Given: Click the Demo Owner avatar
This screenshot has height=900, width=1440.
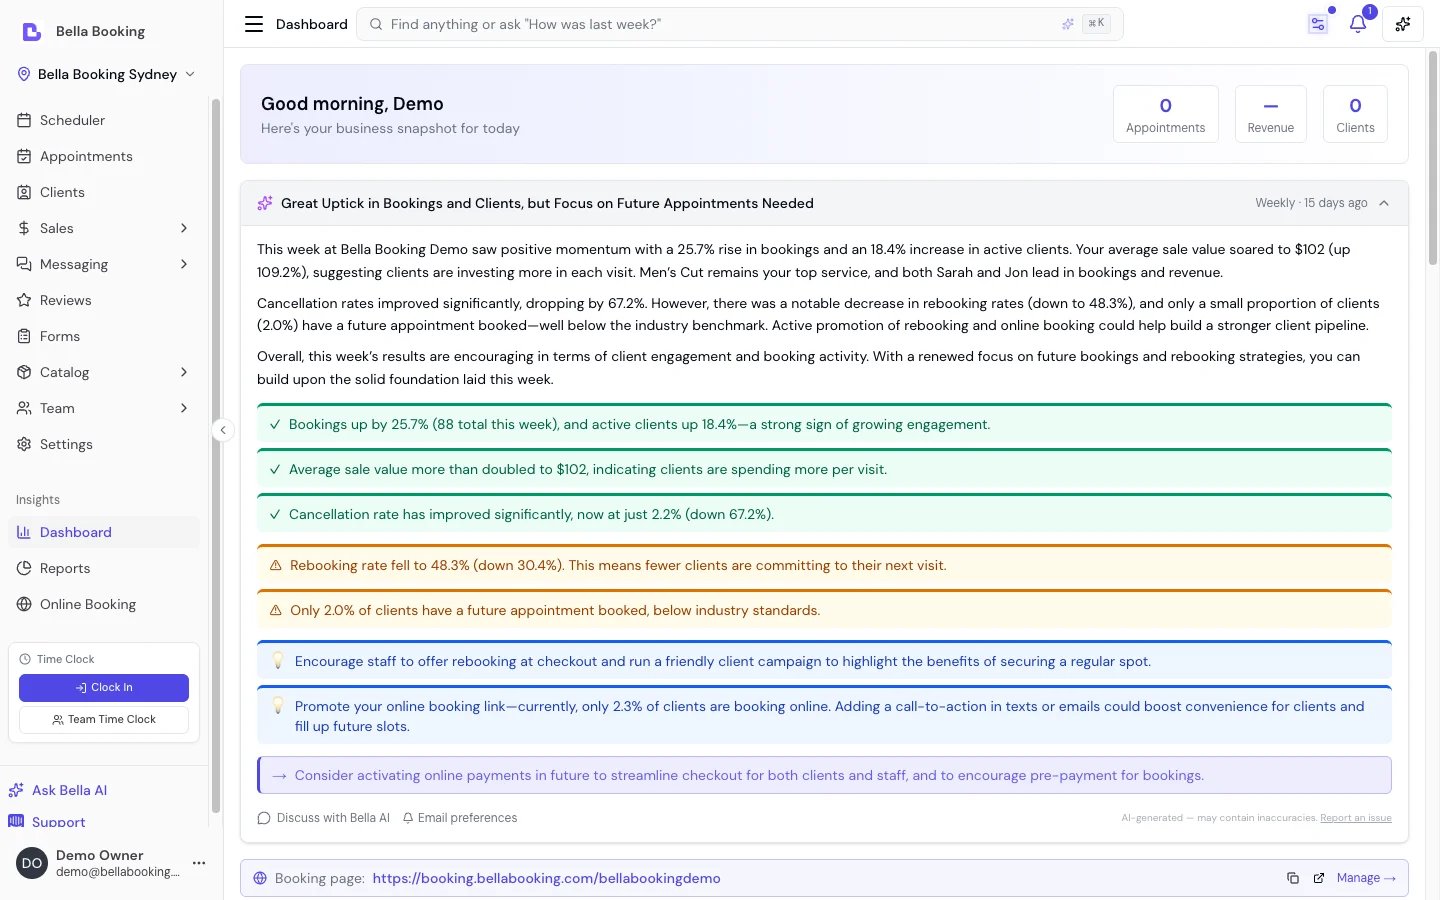Looking at the screenshot, I should click(32, 863).
